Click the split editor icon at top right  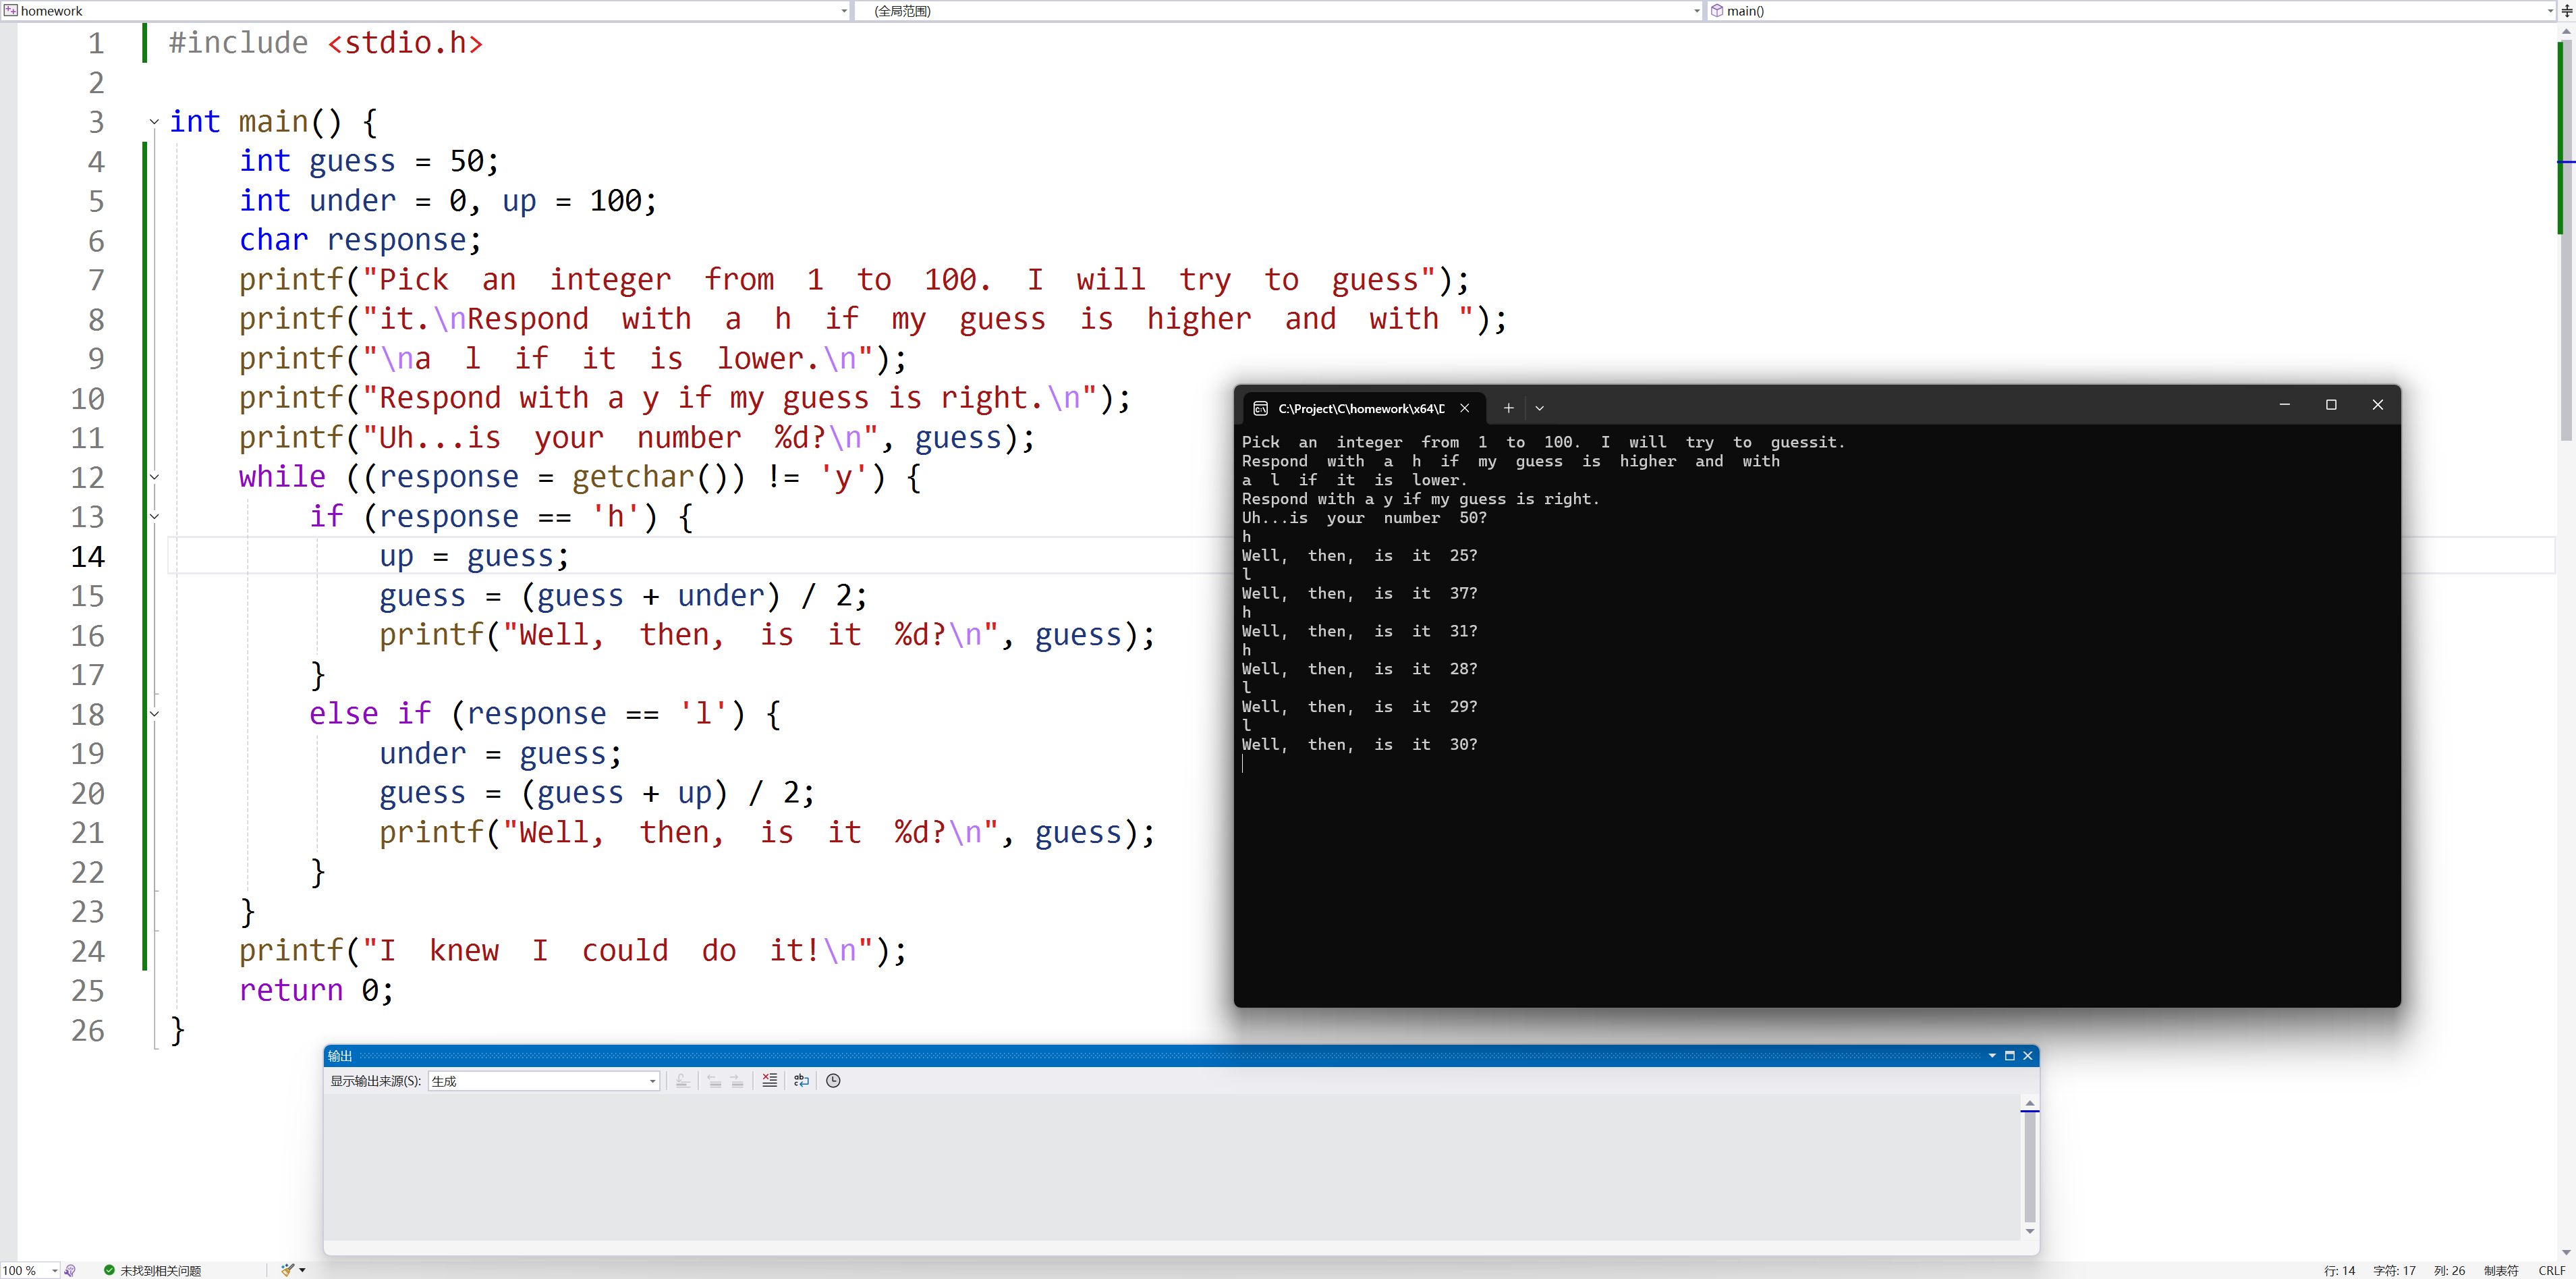(x=2566, y=11)
